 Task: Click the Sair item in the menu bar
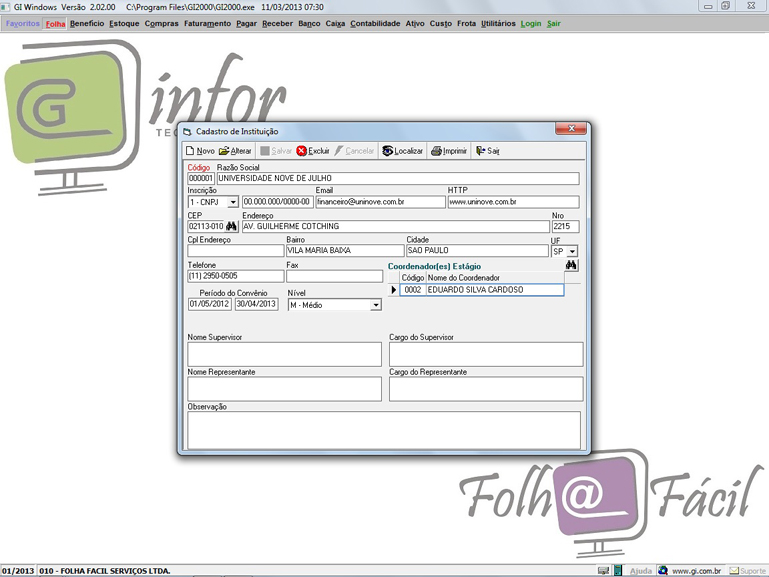(x=554, y=24)
